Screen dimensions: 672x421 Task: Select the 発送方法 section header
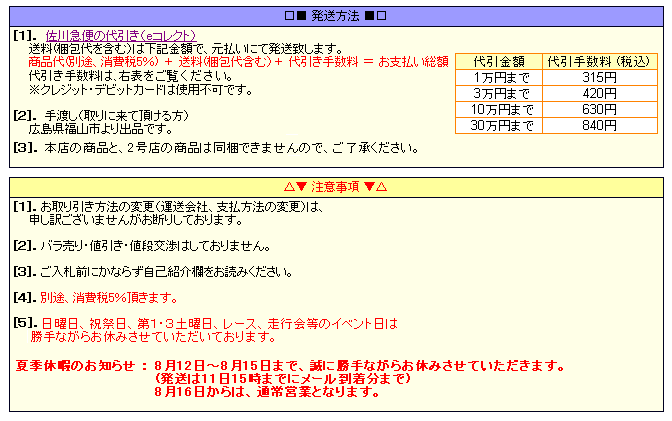336,16
